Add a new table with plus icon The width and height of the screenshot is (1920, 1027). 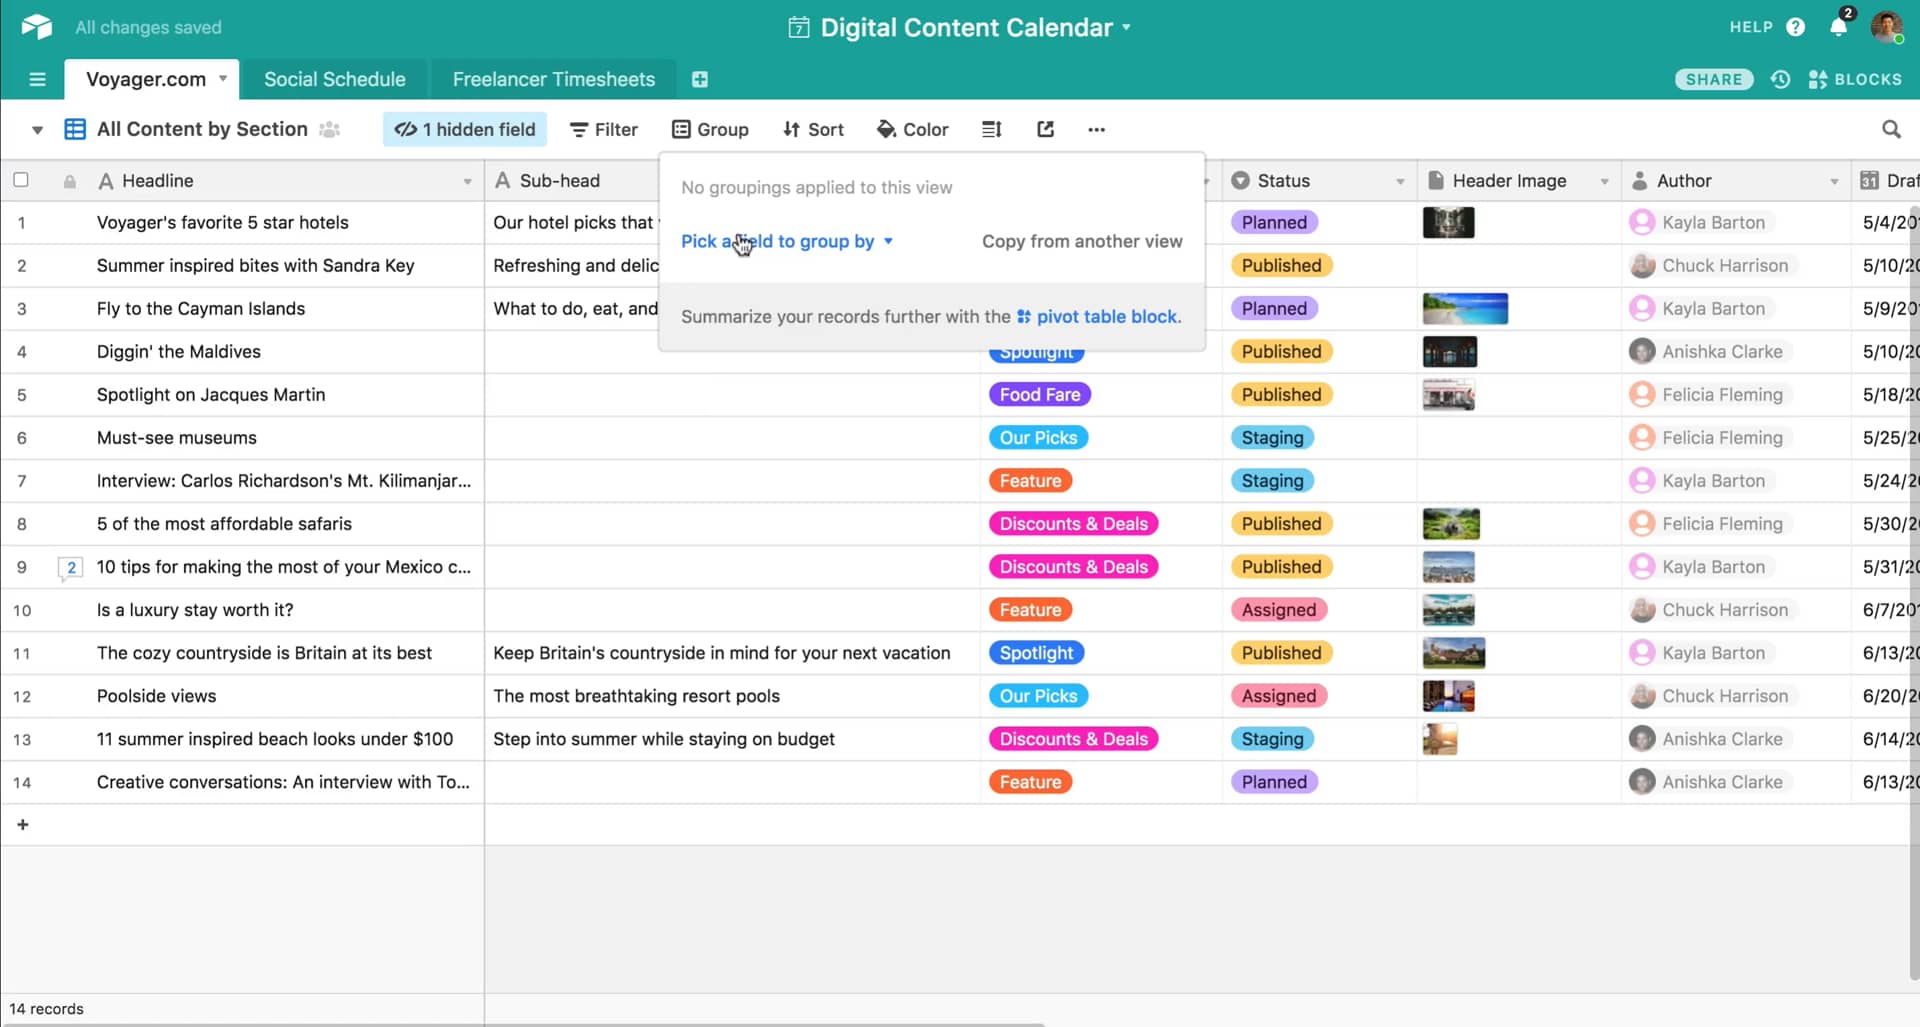click(x=700, y=79)
